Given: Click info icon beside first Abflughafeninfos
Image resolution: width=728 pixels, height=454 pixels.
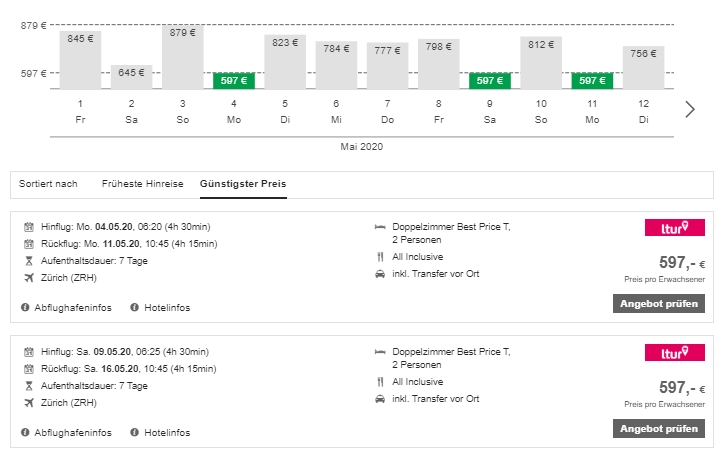Looking at the screenshot, I should click(x=25, y=307).
